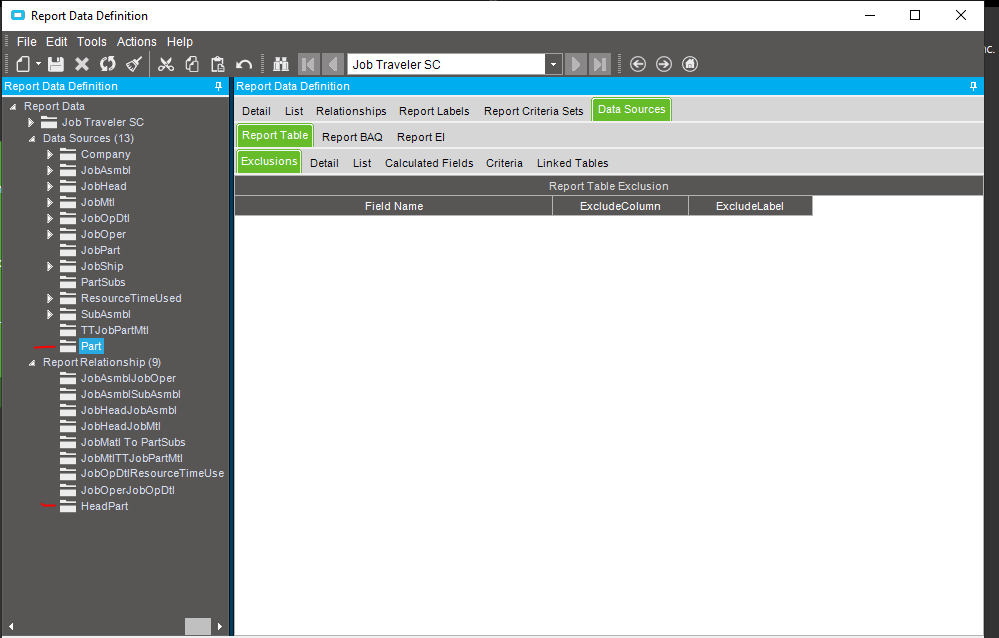The width and height of the screenshot is (999, 638).
Task: Click the Undo arrow icon
Action: pyautogui.click(x=244, y=64)
